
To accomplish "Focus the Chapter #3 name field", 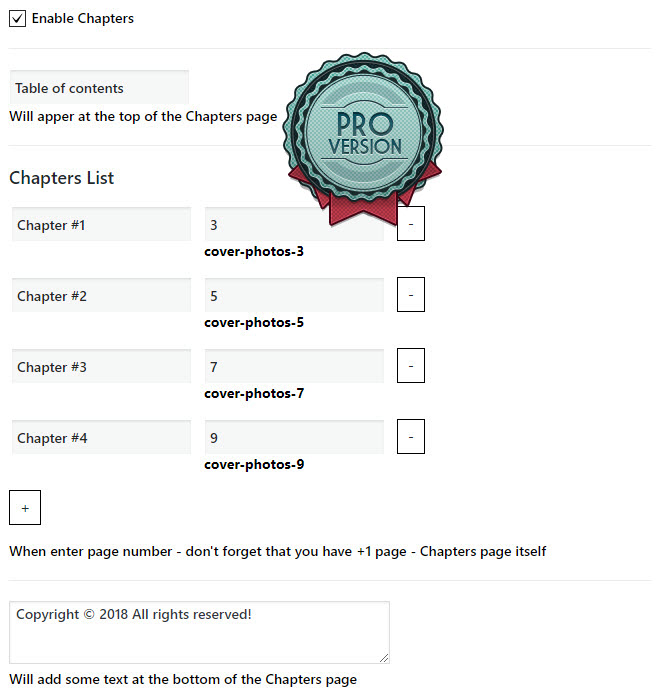I will click(x=101, y=367).
